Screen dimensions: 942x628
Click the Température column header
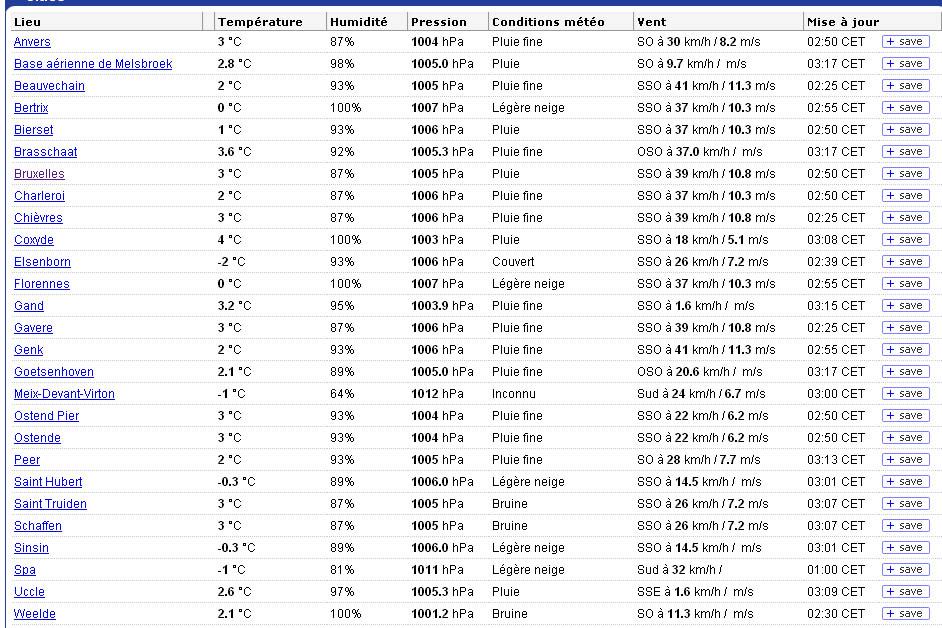coord(260,22)
